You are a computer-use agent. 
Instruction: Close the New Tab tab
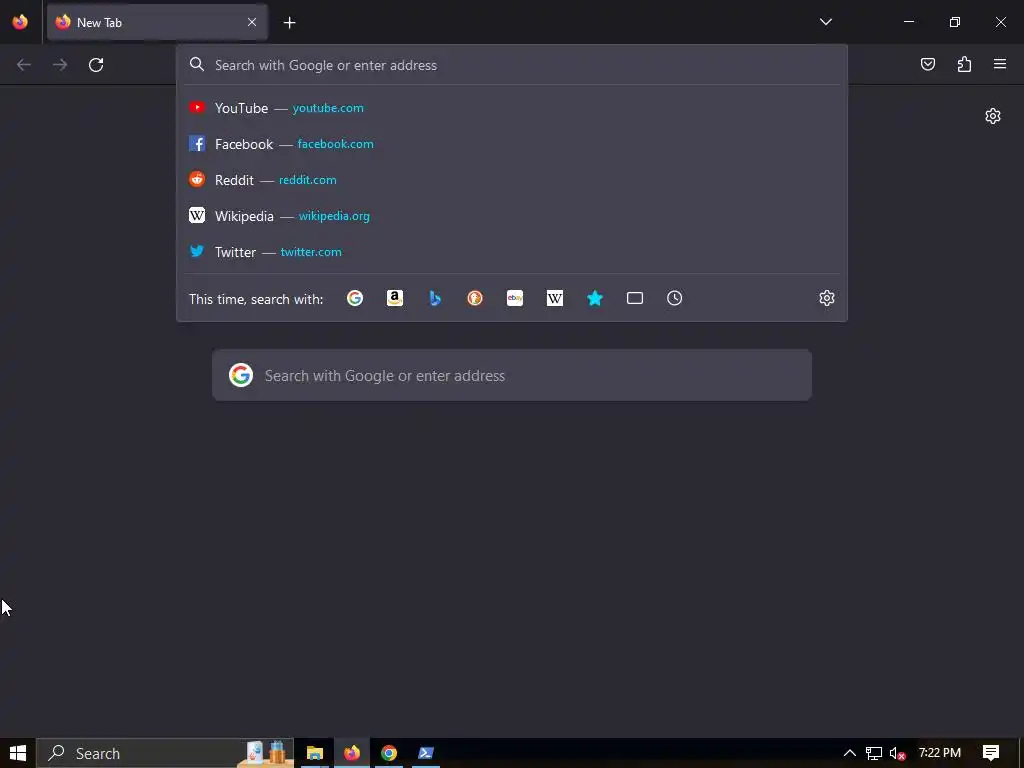(x=252, y=22)
